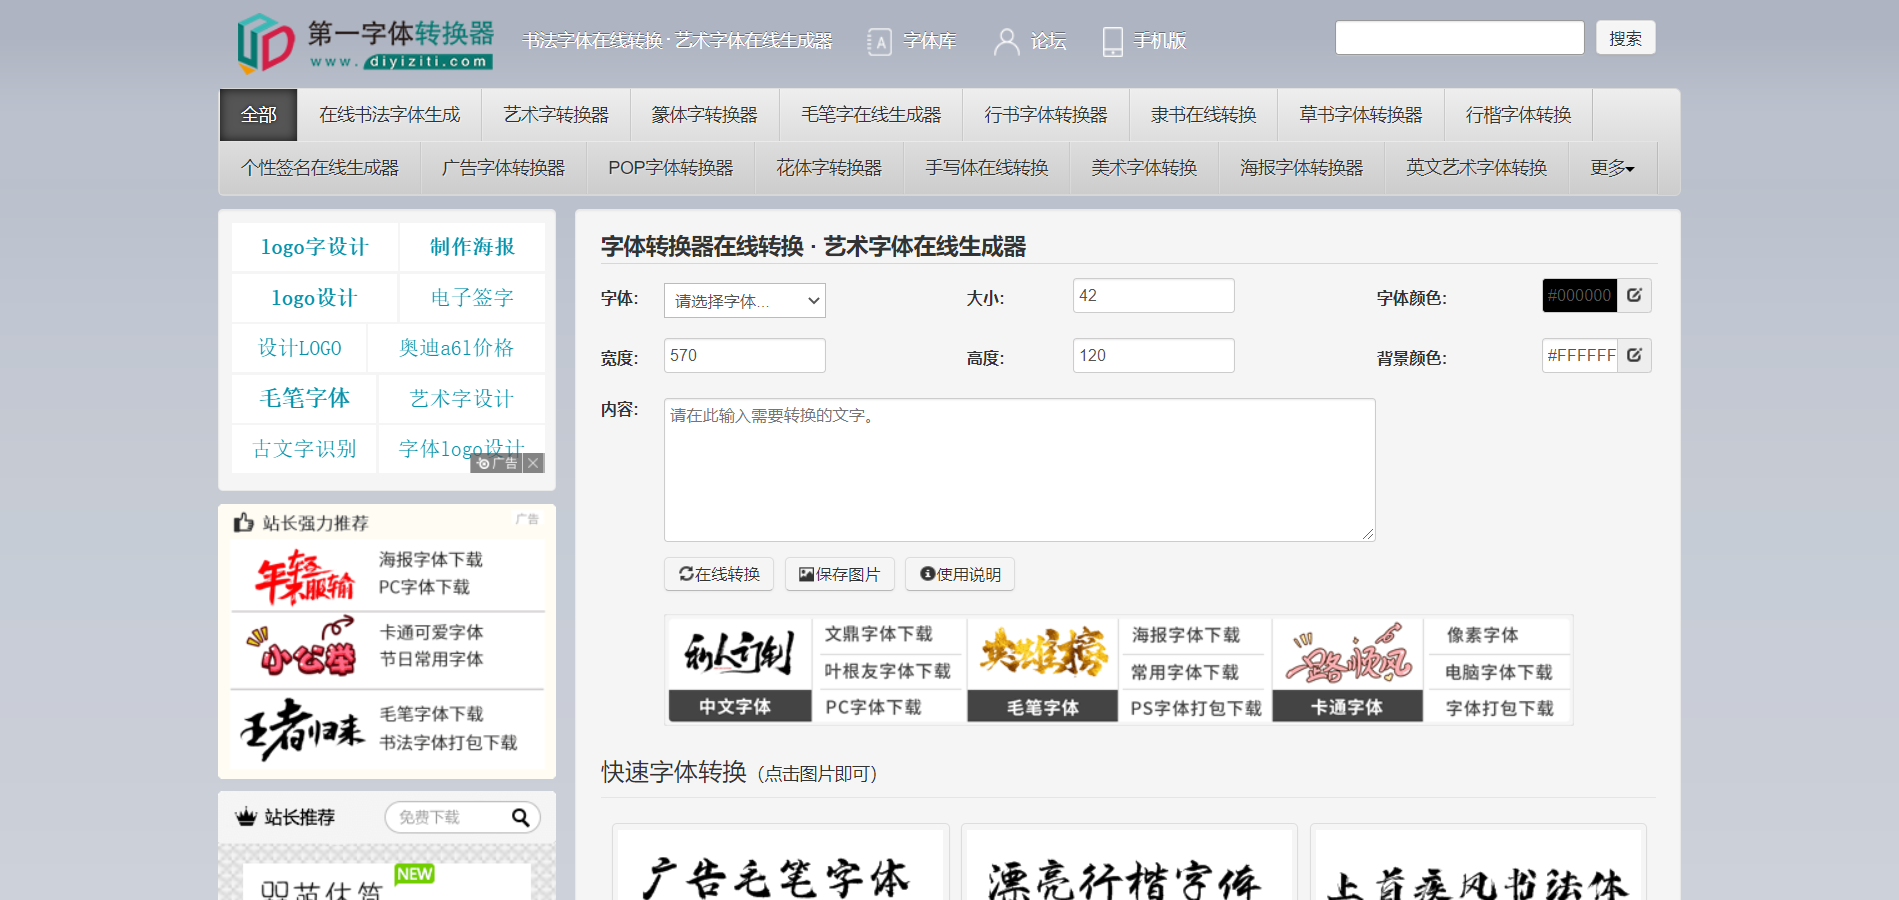
Task: Click the 广告 ad info badge
Action: click(497, 463)
